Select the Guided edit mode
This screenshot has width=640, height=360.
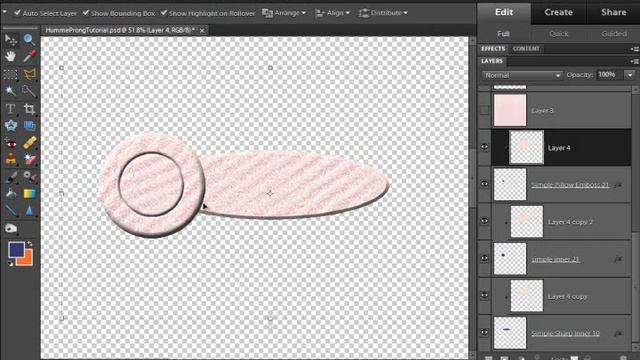pos(614,34)
